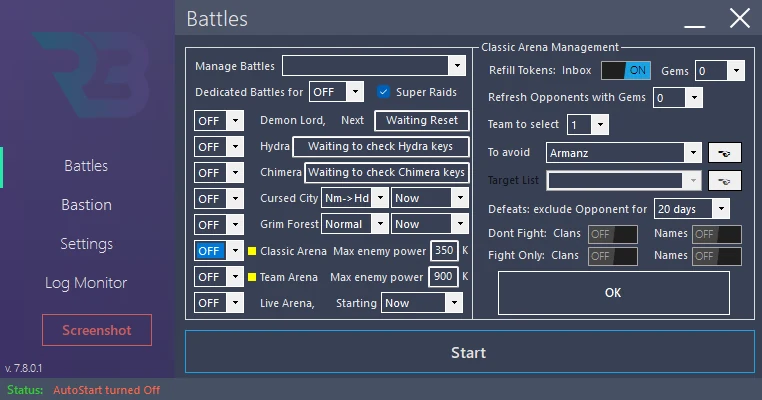Image resolution: width=762 pixels, height=400 pixels.
Task: Toggle the Refill Tokens Inbox ON switch
Action: [x=626, y=71]
